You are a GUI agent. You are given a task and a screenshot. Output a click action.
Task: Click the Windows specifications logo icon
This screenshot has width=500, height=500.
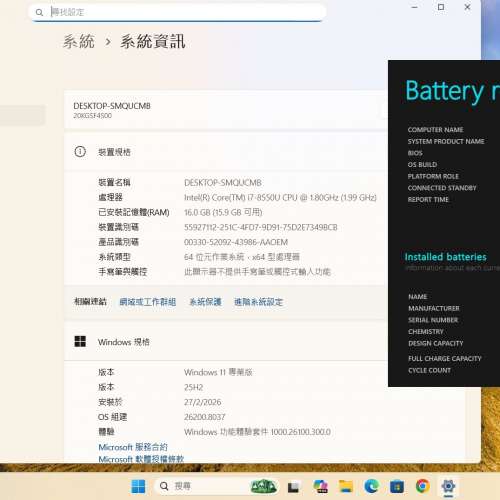tap(80, 341)
